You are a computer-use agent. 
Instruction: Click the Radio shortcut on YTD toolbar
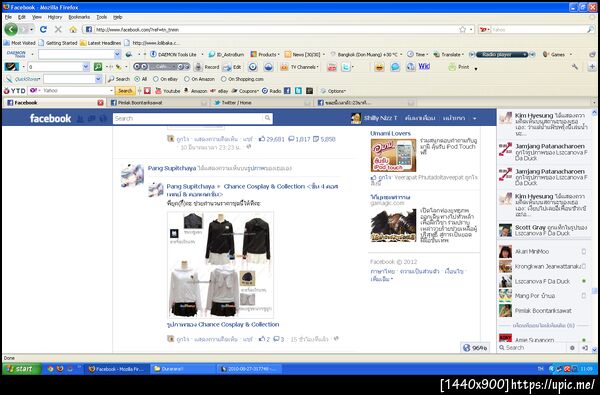[272, 91]
